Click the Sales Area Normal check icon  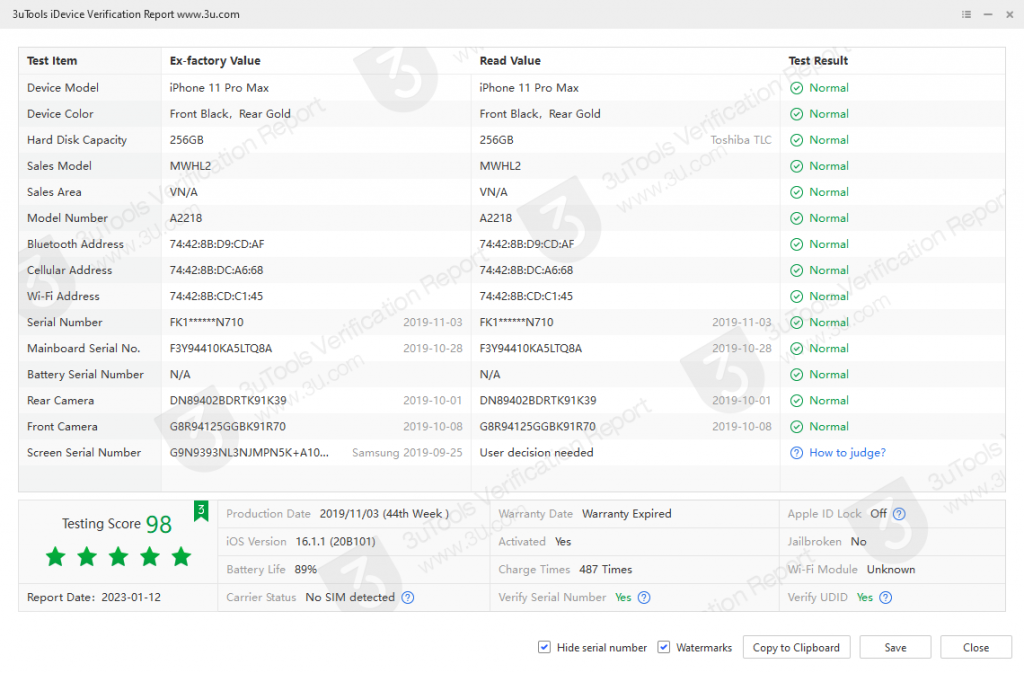click(x=796, y=193)
